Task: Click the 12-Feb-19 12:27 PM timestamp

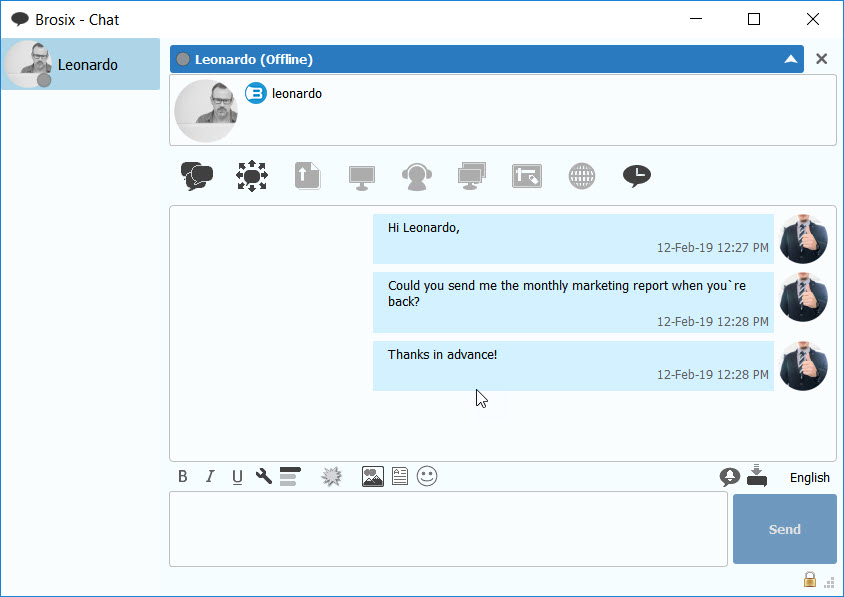Action: click(x=713, y=248)
